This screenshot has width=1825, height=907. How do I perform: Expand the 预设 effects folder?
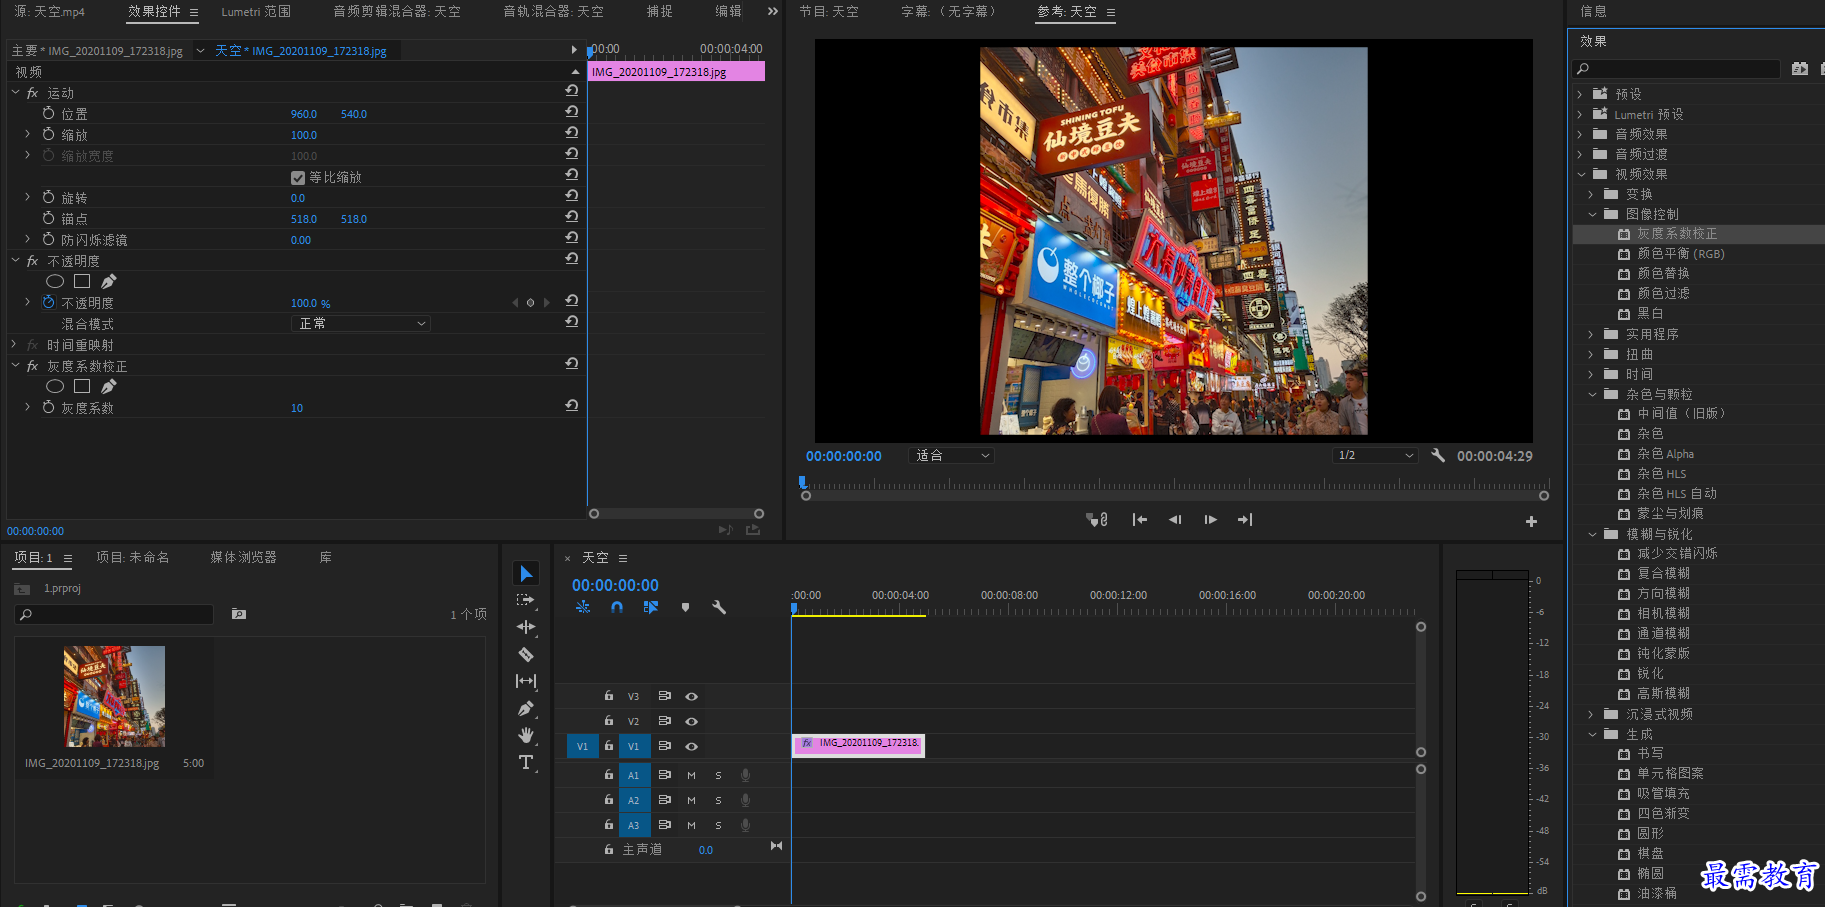(1580, 94)
